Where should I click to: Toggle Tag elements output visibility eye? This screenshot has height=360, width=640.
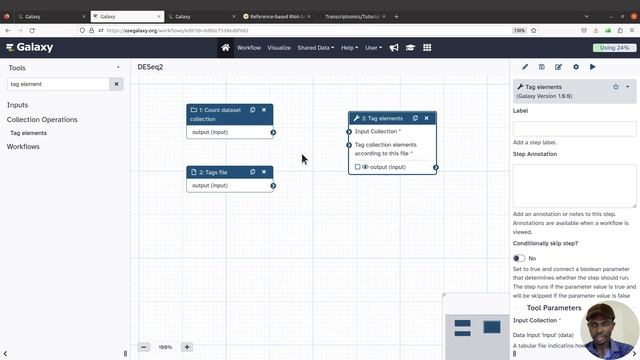[x=365, y=167]
